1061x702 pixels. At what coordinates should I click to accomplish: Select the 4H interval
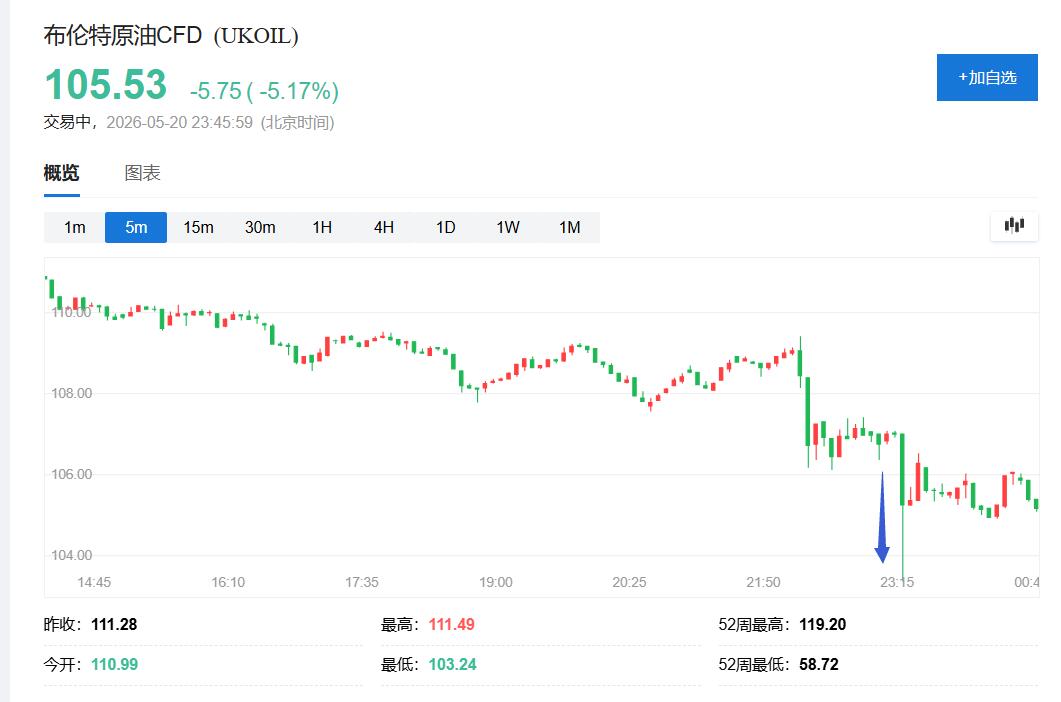(x=384, y=227)
